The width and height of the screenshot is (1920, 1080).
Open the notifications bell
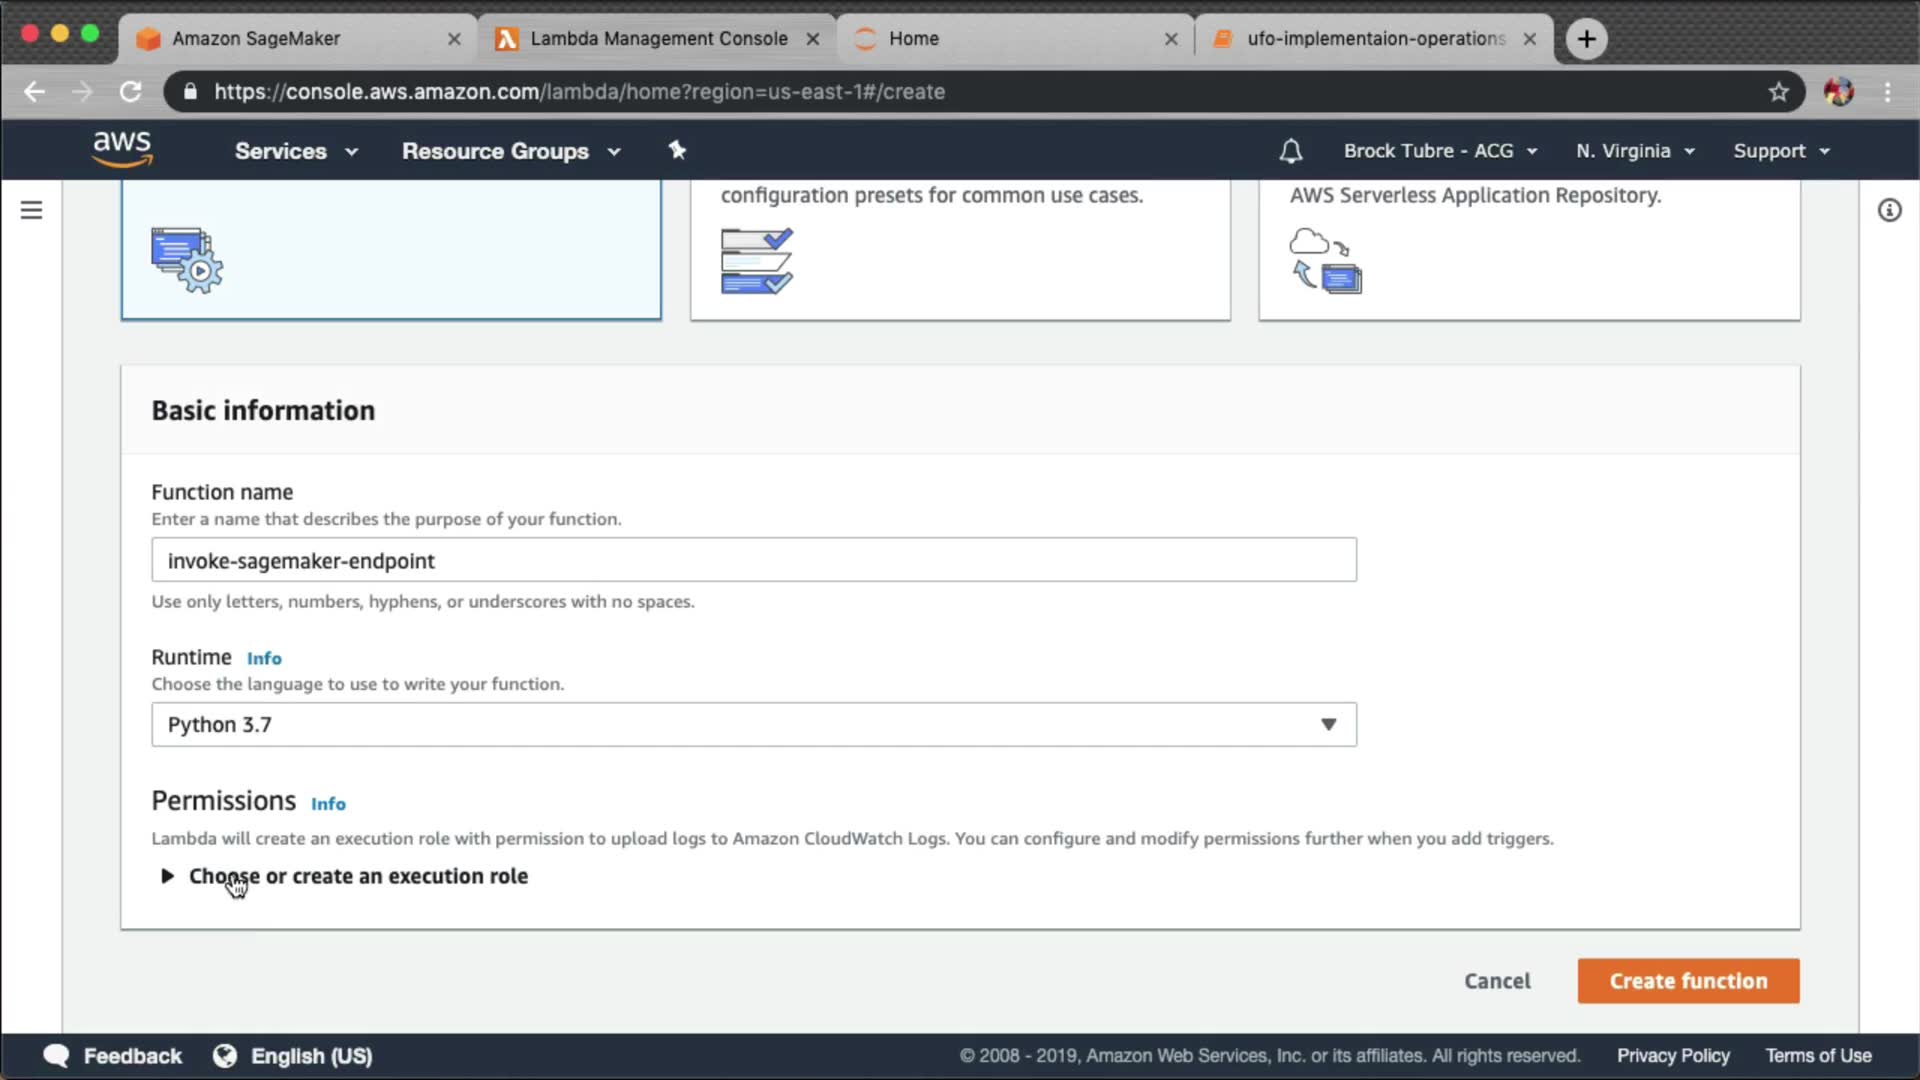pyautogui.click(x=1290, y=151)
